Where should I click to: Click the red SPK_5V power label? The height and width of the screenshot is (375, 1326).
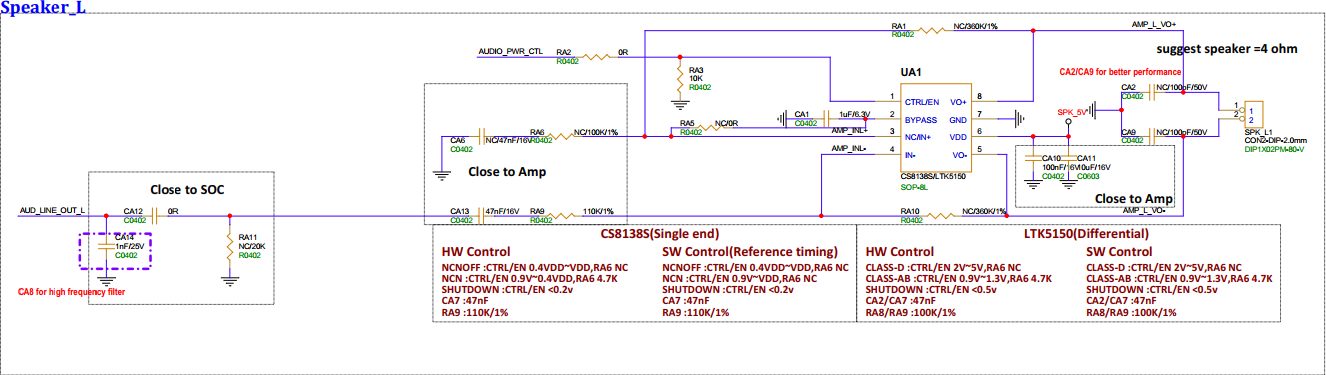1072,112
